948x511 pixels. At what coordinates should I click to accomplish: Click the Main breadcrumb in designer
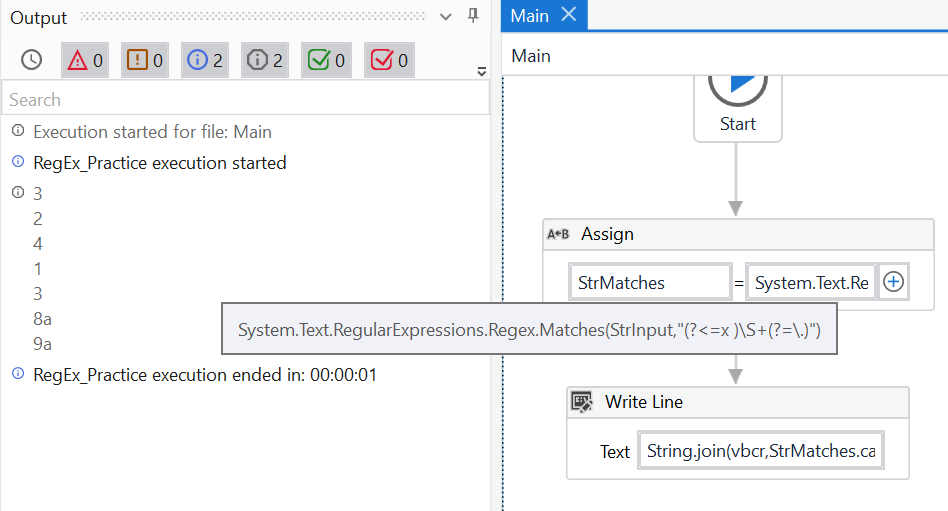point(531,56)
